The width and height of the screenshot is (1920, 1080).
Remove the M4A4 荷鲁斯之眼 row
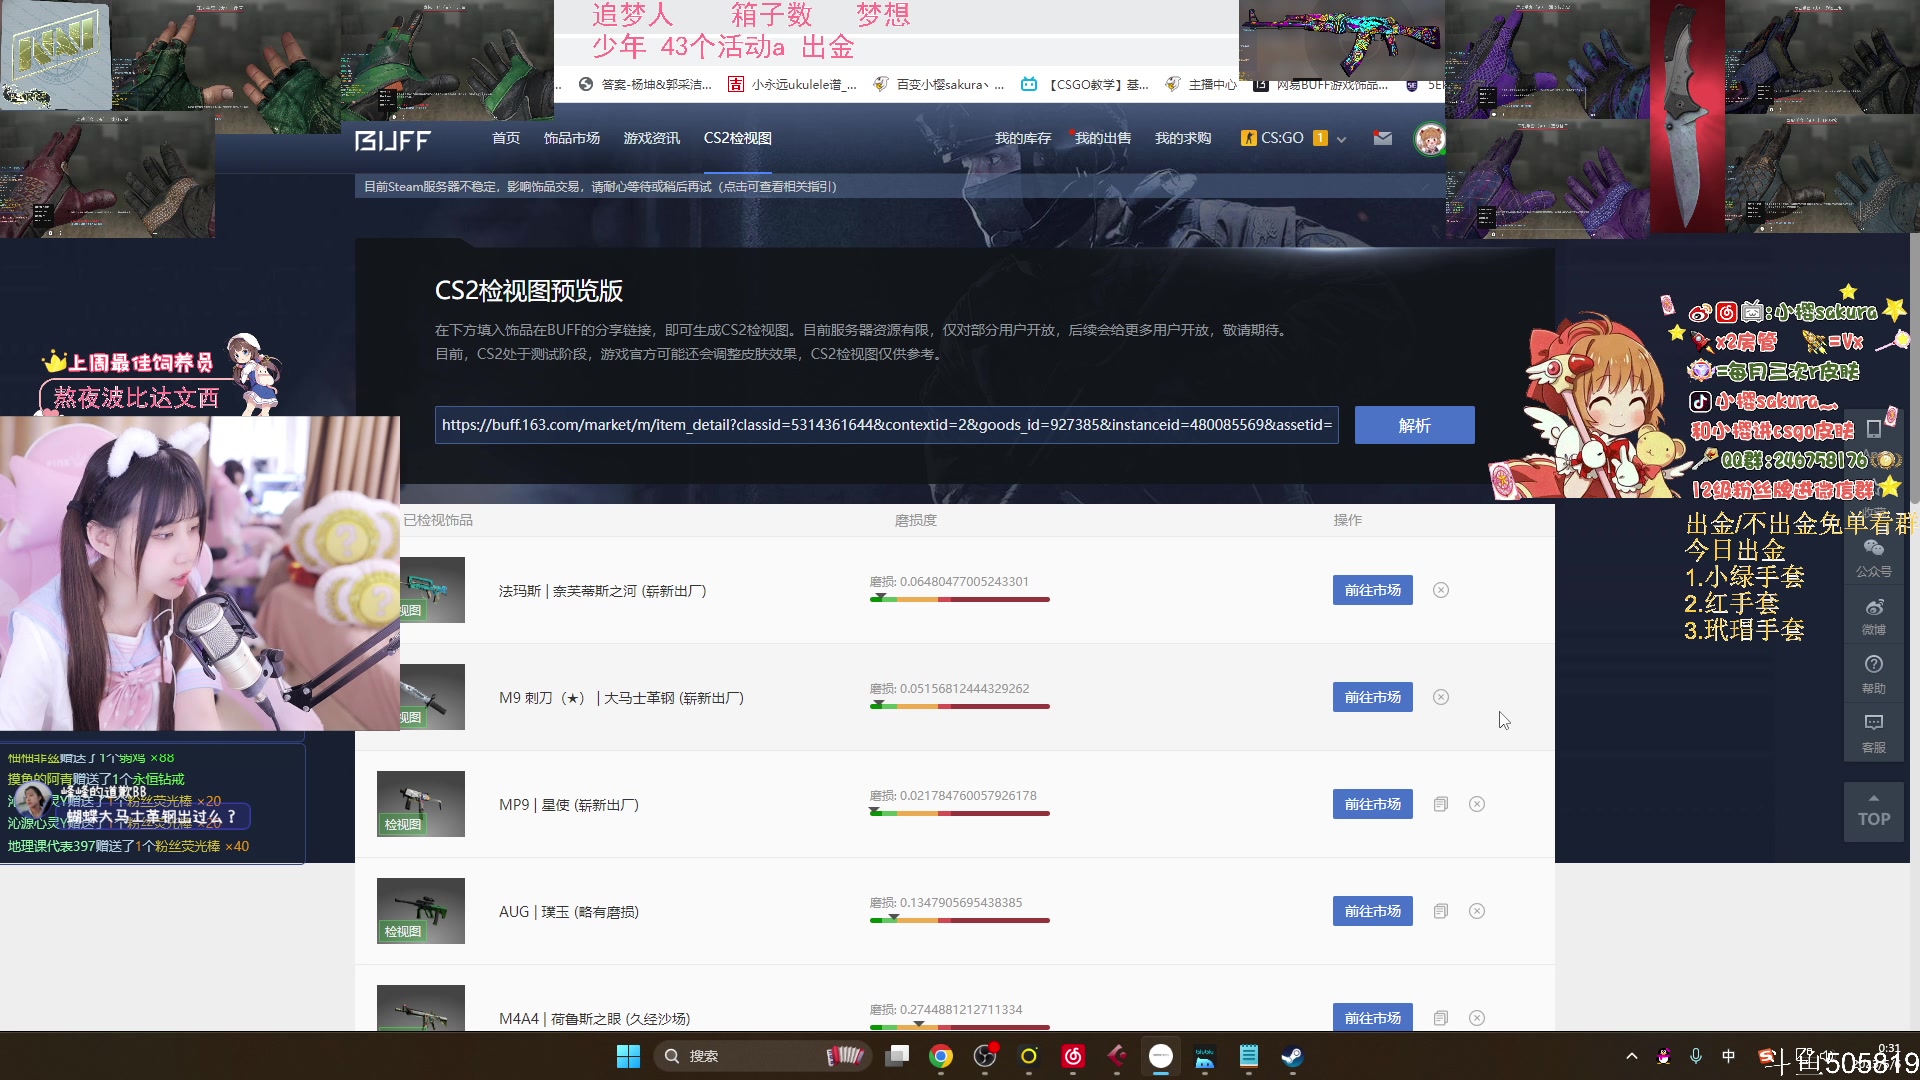point(1477,1018)
